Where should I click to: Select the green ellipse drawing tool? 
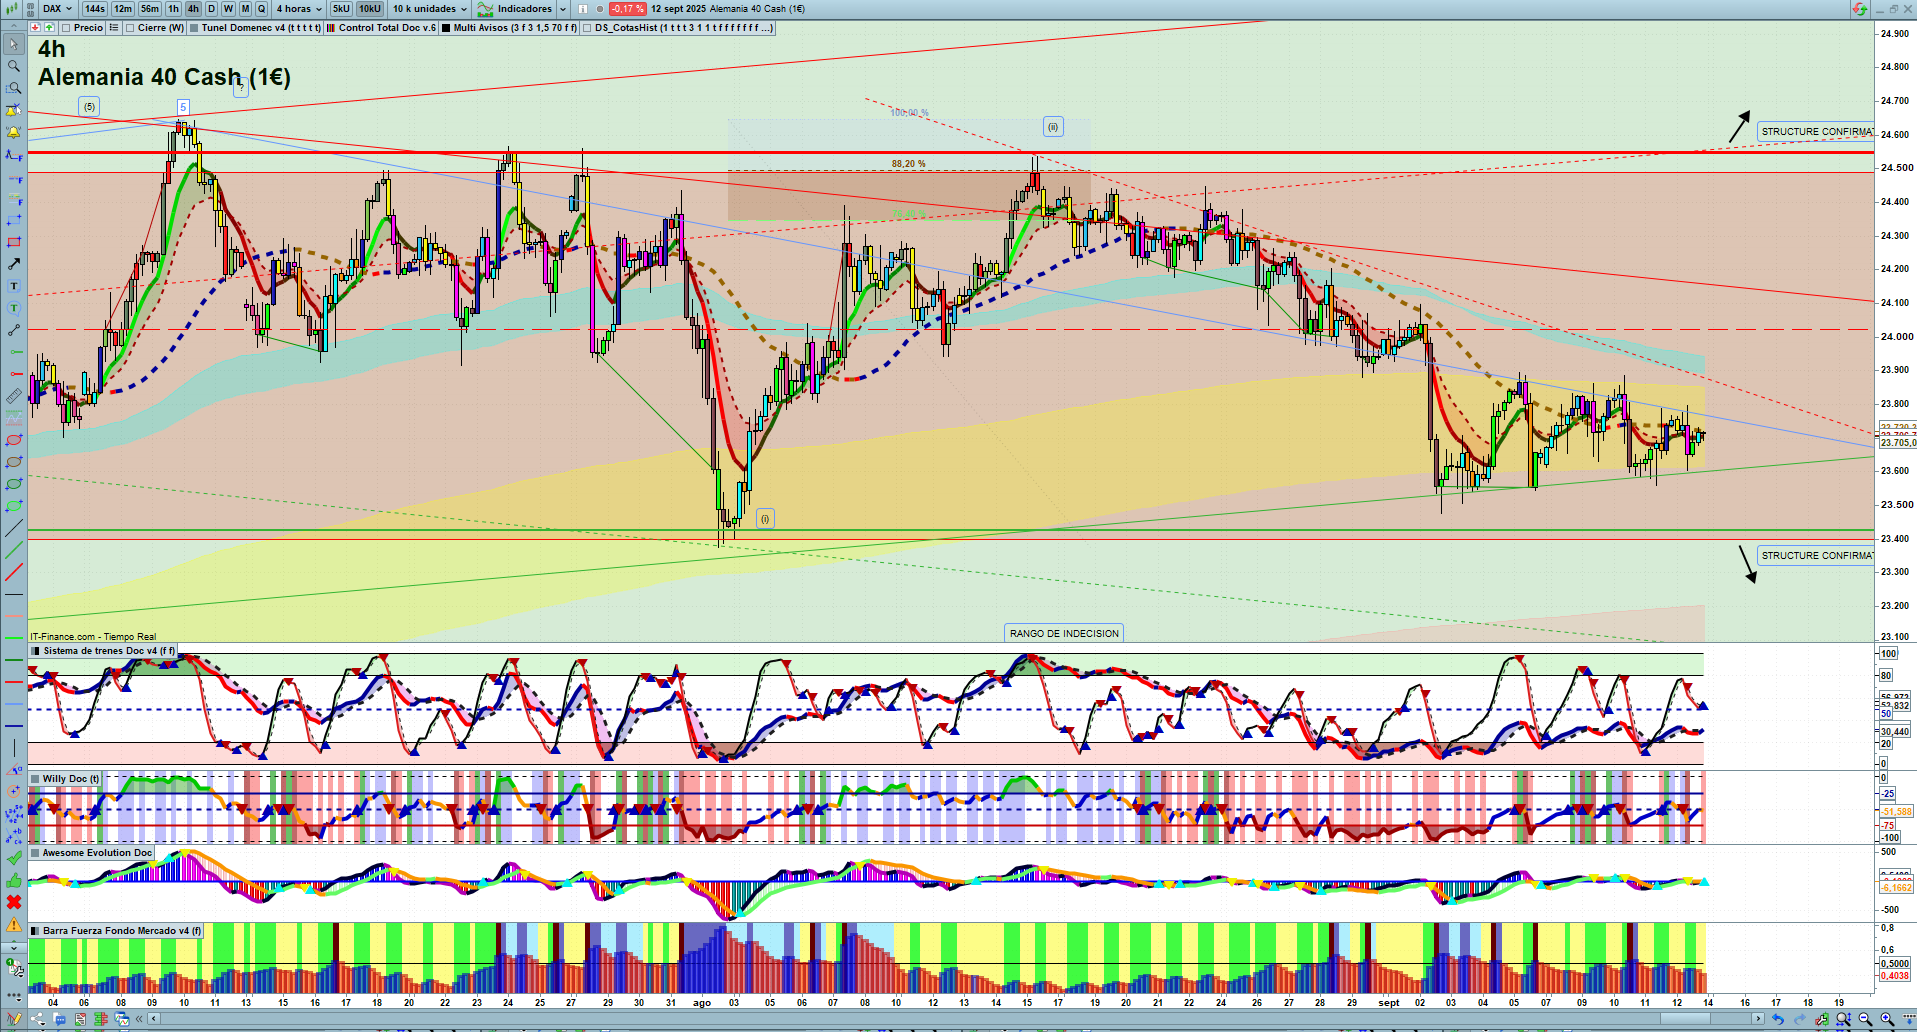pyautogui.click(x=14, y=484)
